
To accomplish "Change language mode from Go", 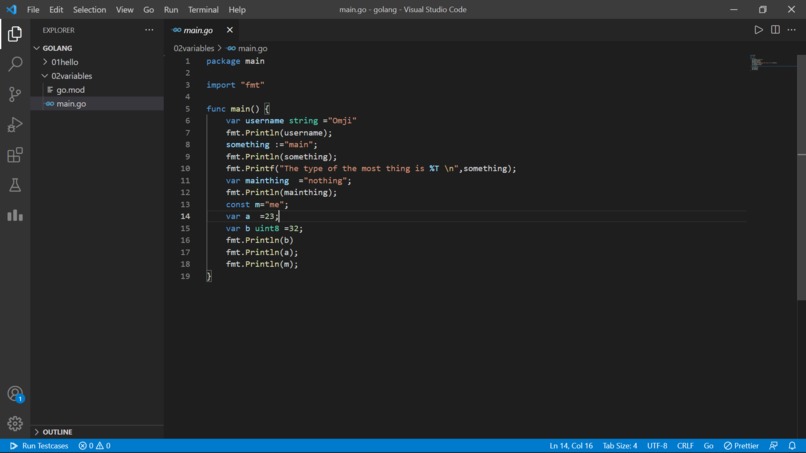I will tap(708, 446).
